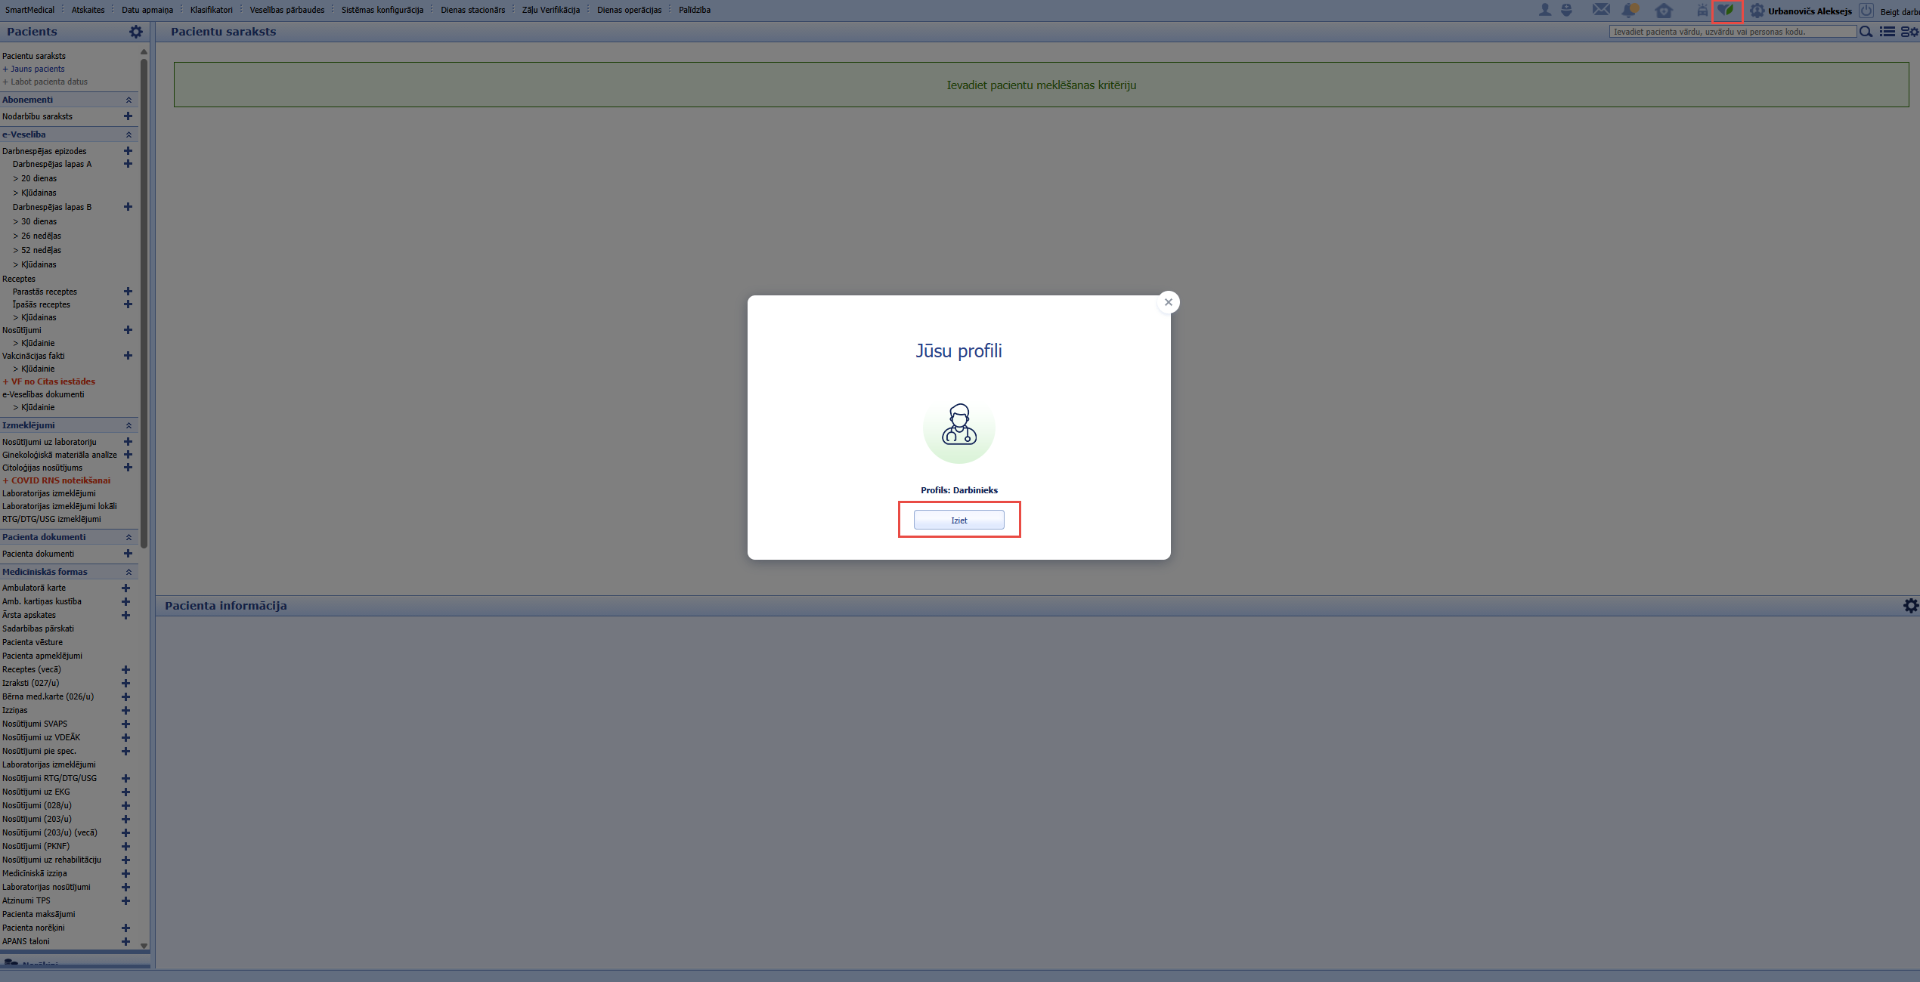
Task: Click the home clinic icon
Action: click(x=1664, y=10)
